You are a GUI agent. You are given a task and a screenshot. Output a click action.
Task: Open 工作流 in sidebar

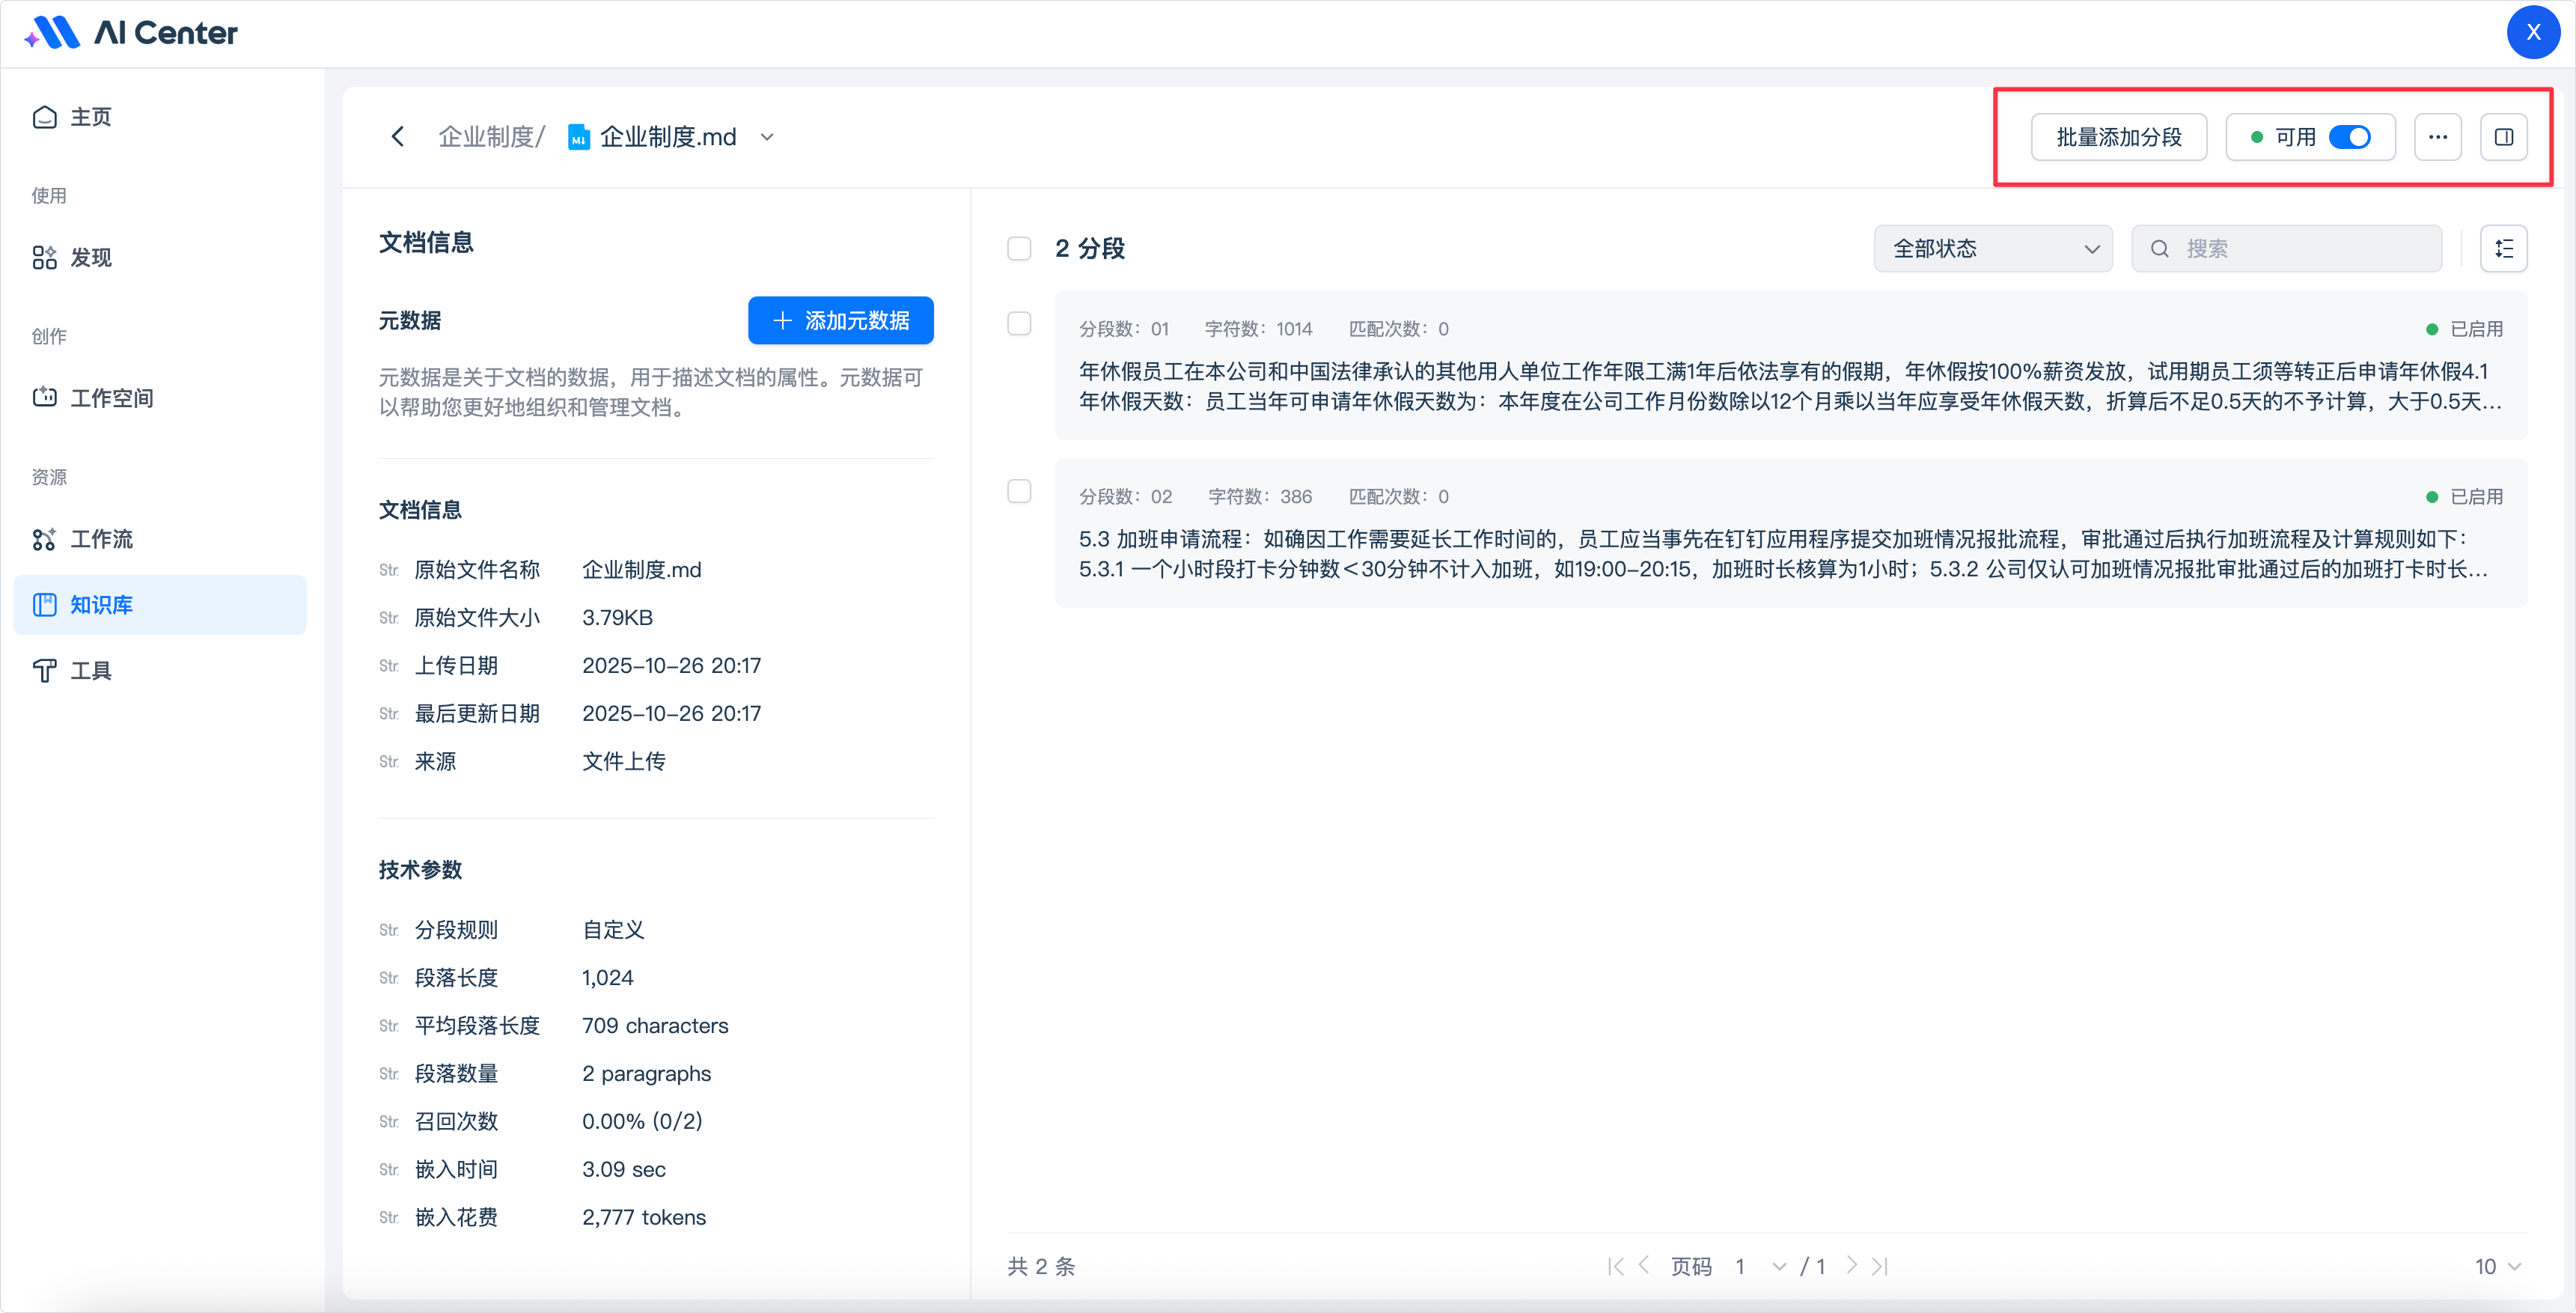pyautogui.click(x=101, y=539)
